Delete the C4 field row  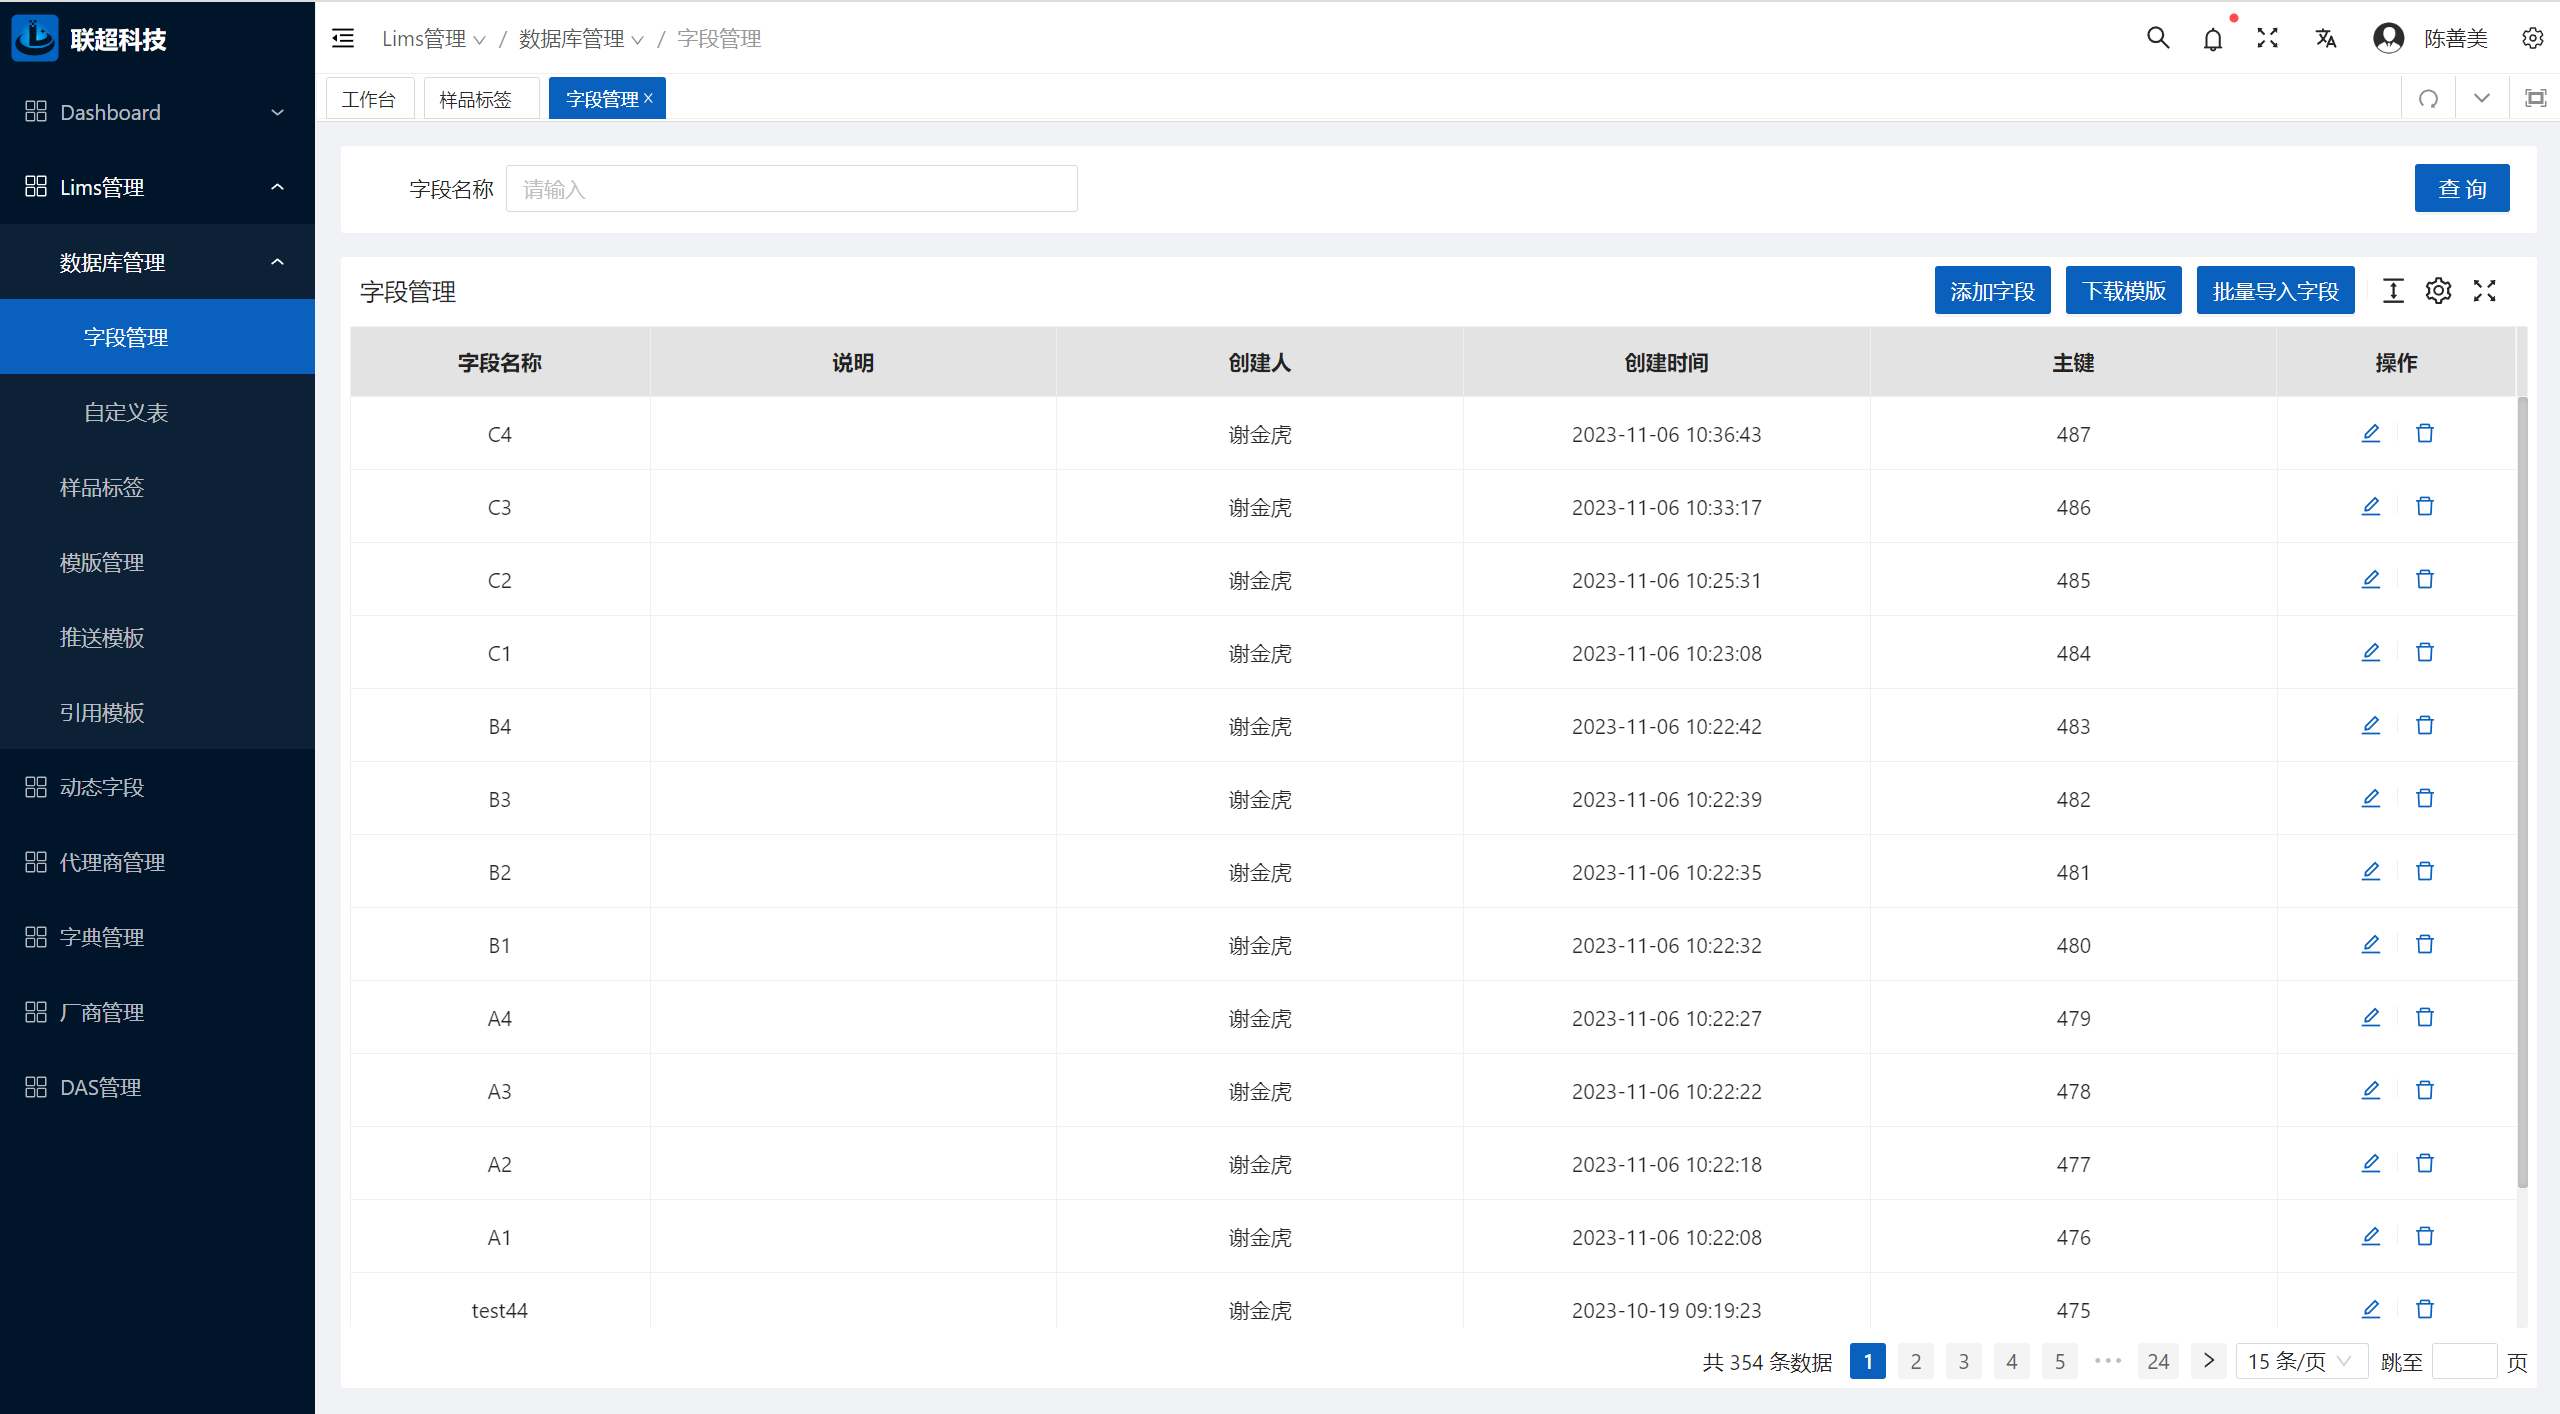2425,433
